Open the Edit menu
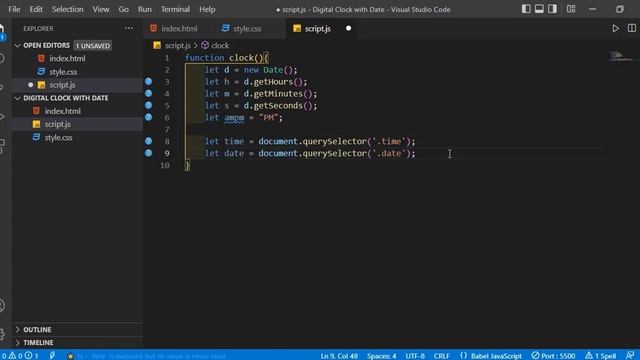640x360 pixels. (36, 9)
